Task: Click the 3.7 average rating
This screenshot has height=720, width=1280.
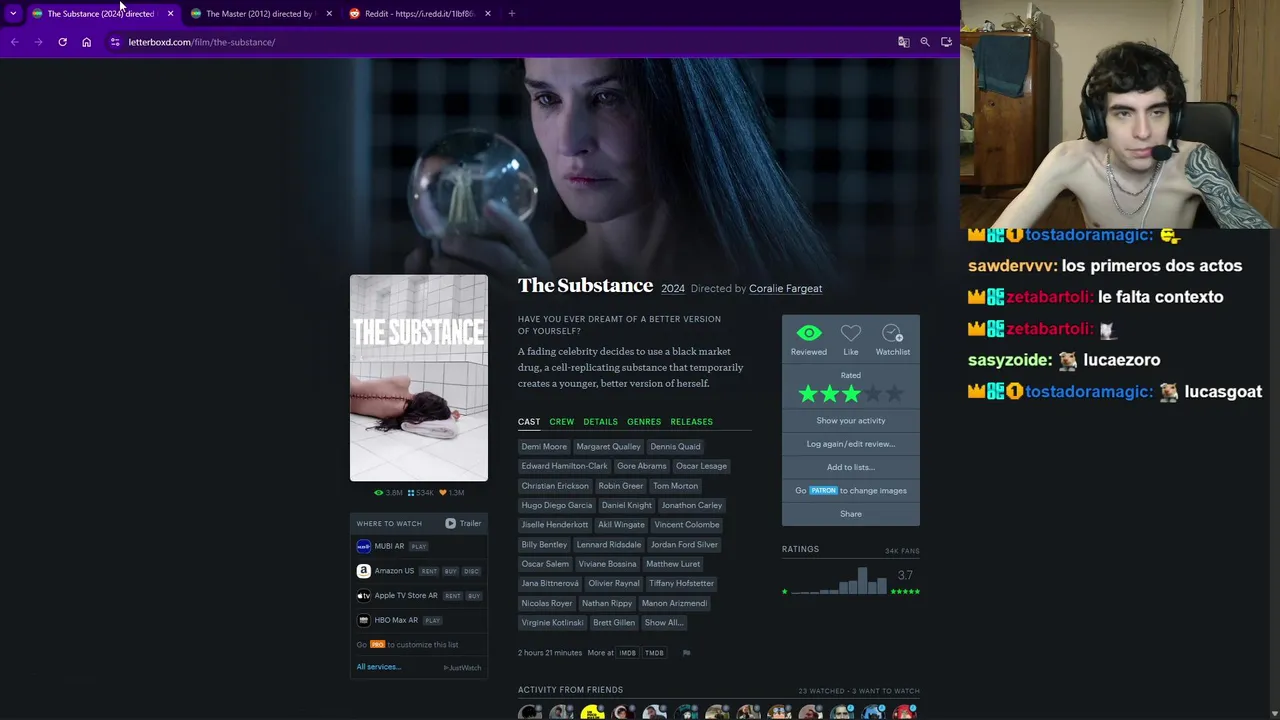Action: click(x=905, y=576)
